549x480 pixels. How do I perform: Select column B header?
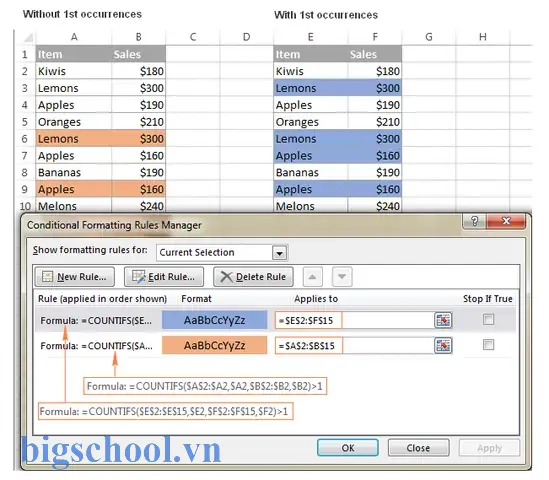click(x=139, y=37)
